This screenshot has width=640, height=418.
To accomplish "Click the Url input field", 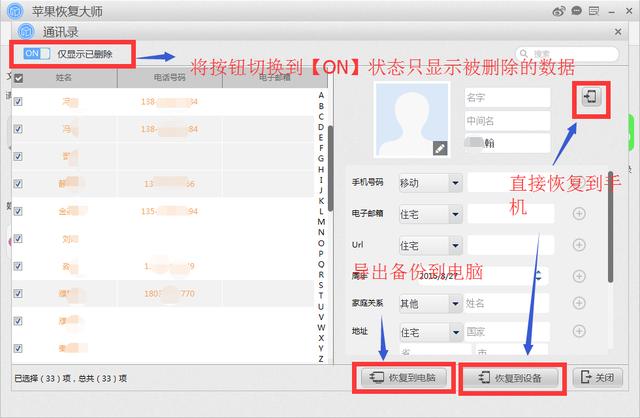I will click(511, 245).
